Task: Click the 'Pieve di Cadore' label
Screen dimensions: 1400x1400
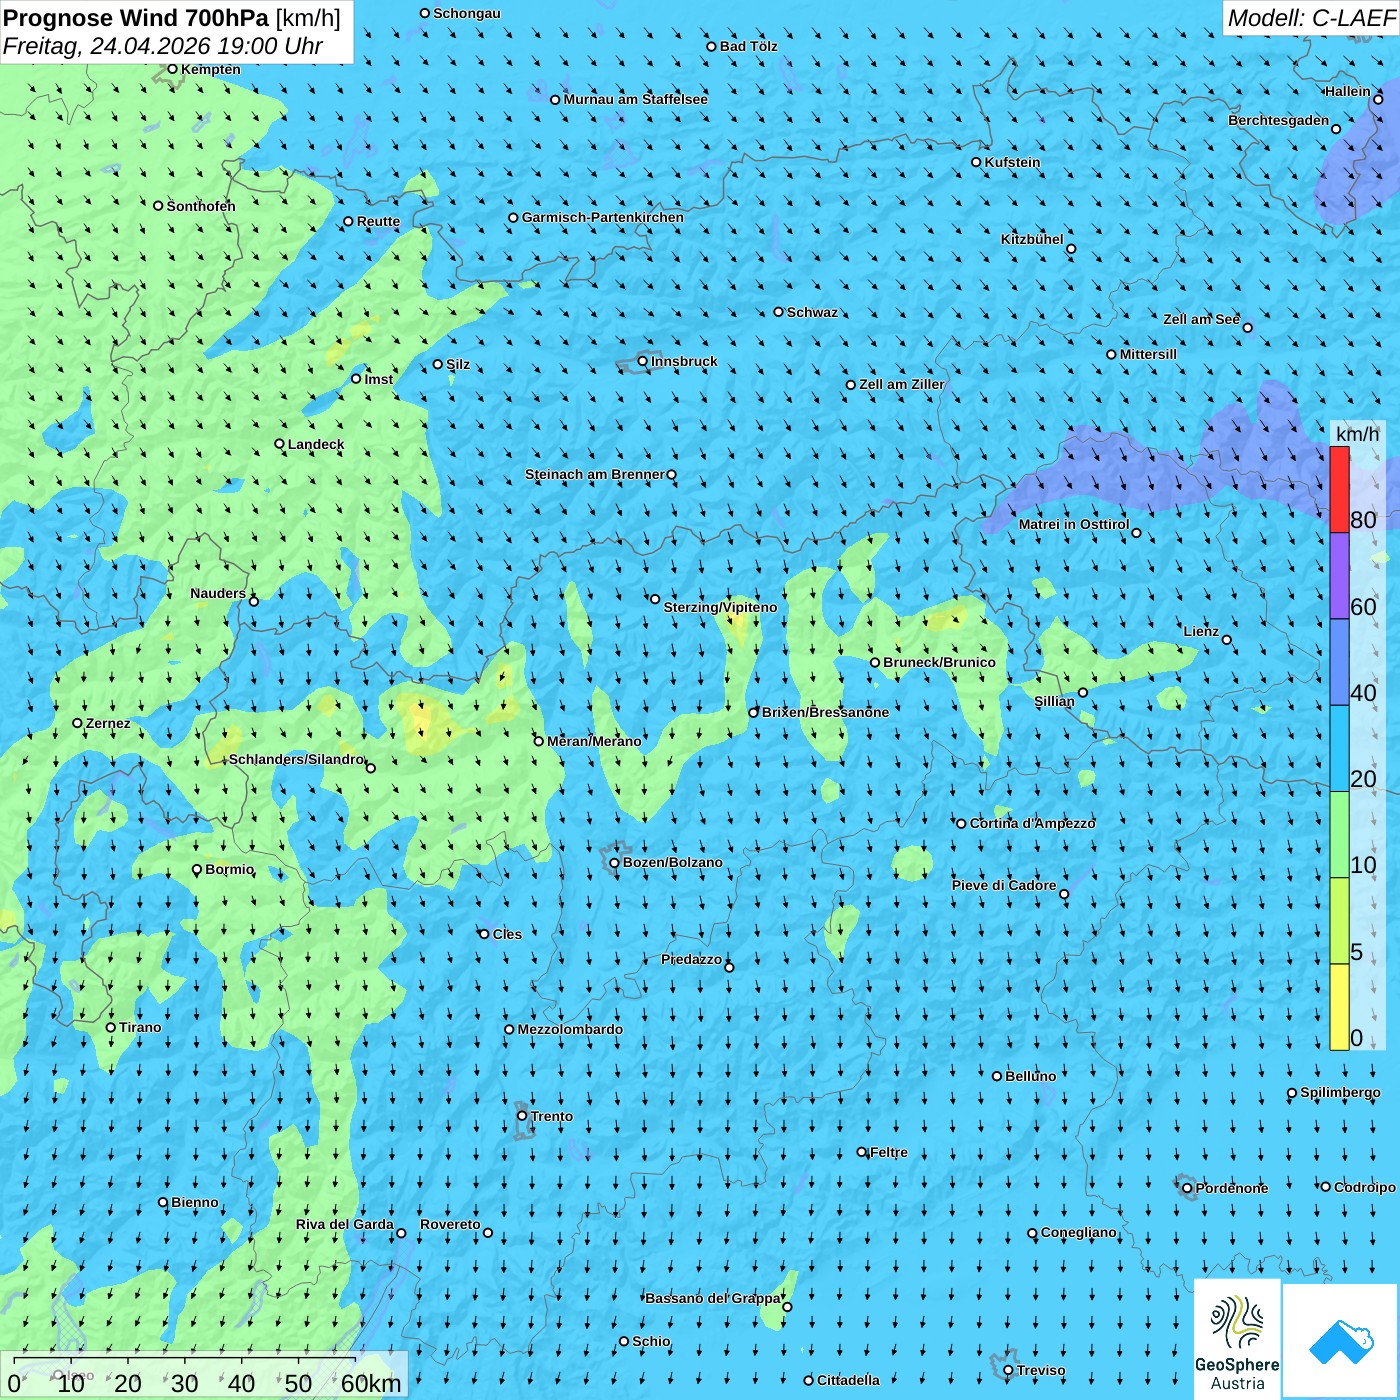Action: [1004, 885]
